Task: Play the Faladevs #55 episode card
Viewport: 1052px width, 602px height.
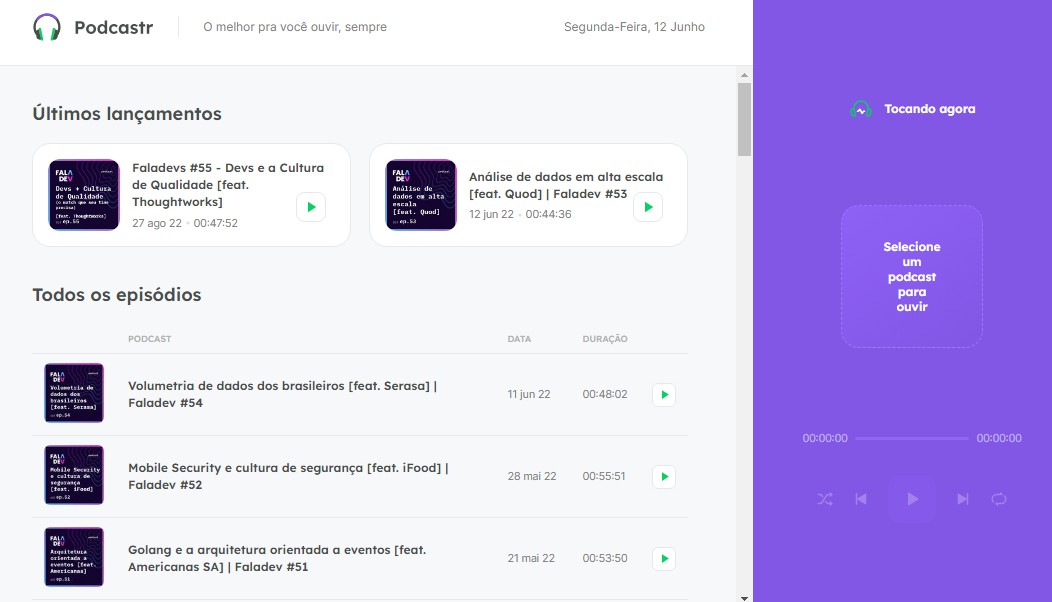Action: pyautogui.click(x=310, y=207)
